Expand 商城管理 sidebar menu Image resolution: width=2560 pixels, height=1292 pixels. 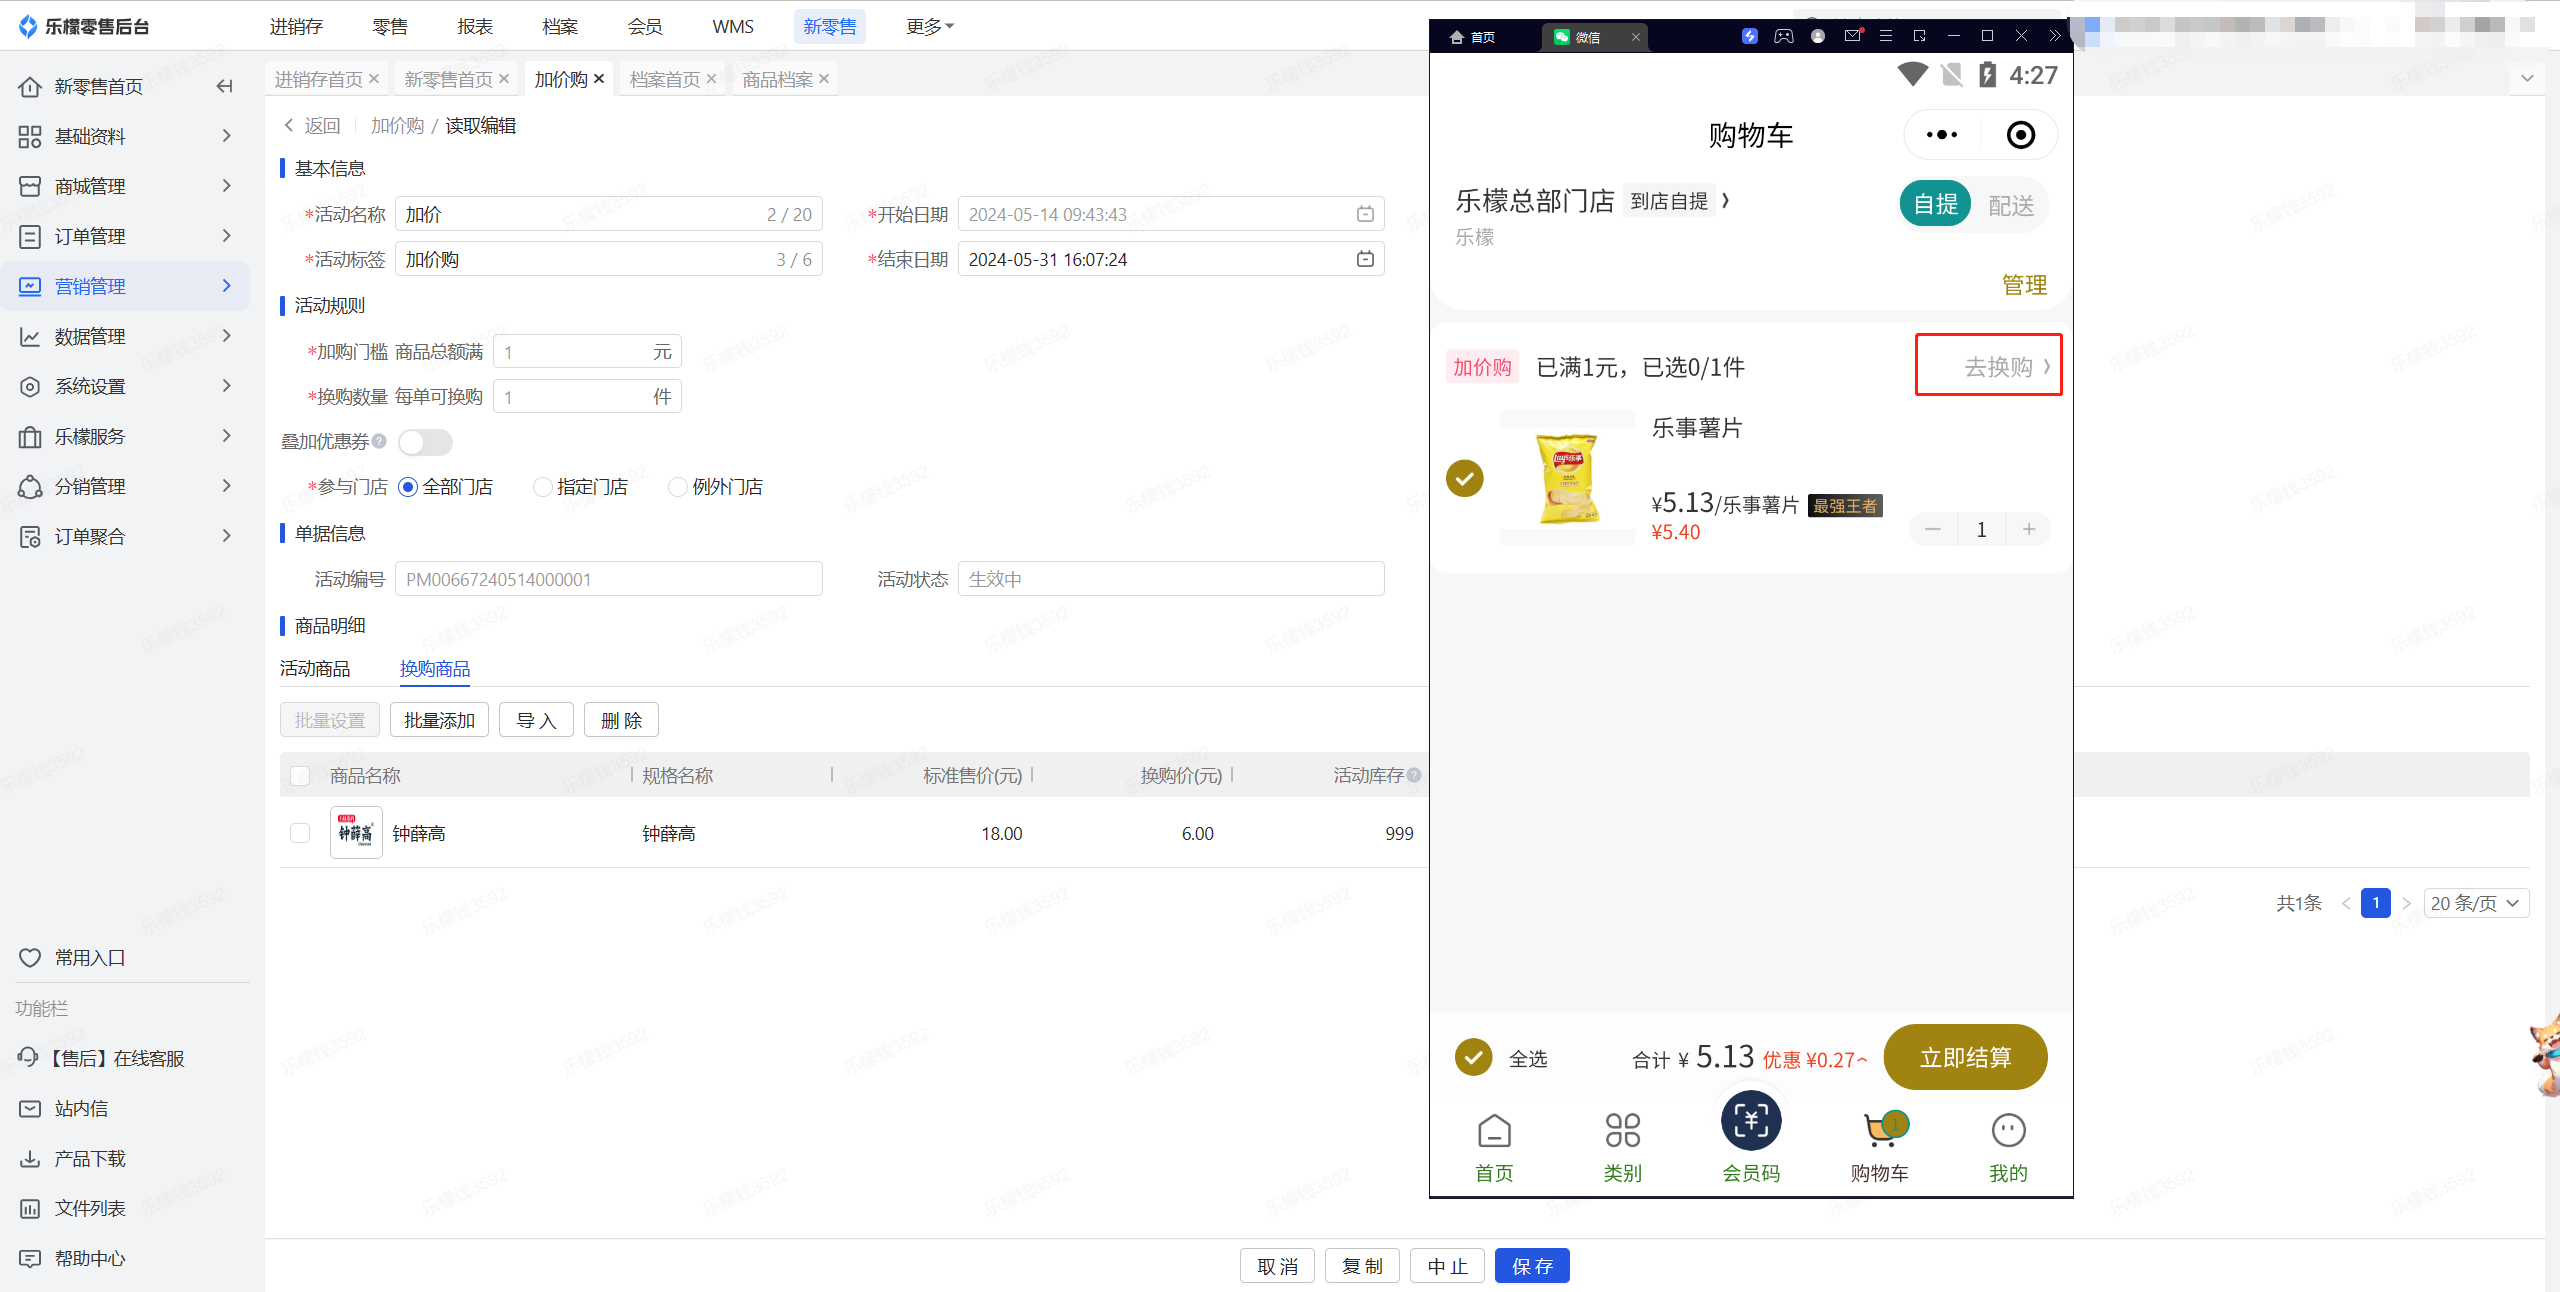pyautogui.click(x=125, y=186)
